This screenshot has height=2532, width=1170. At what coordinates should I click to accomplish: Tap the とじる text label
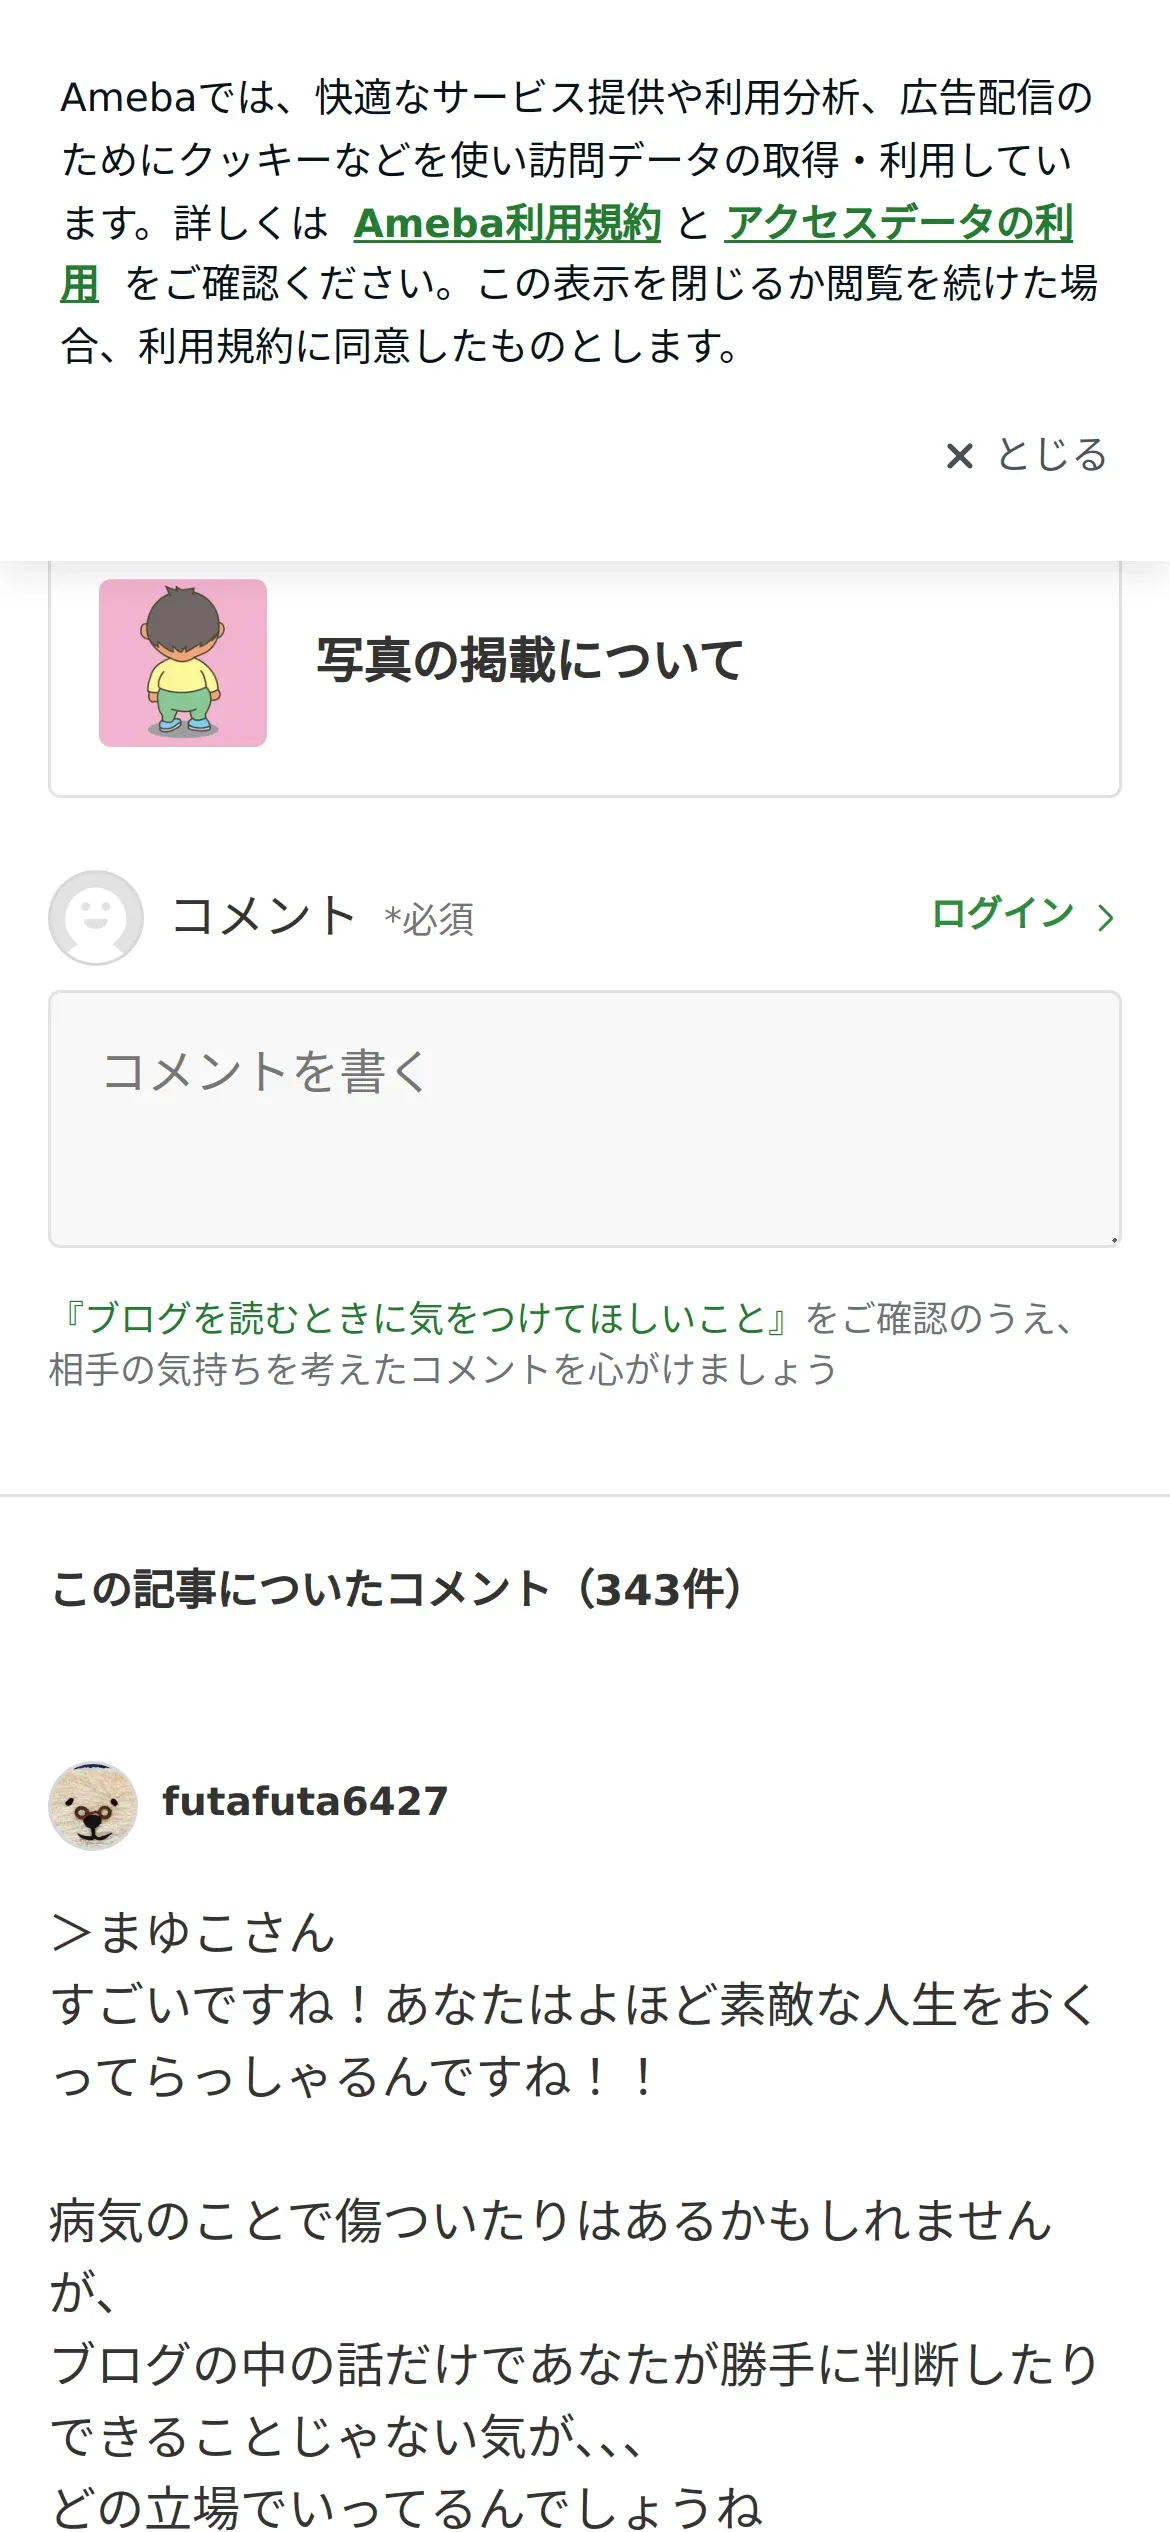pos(1052,455)
